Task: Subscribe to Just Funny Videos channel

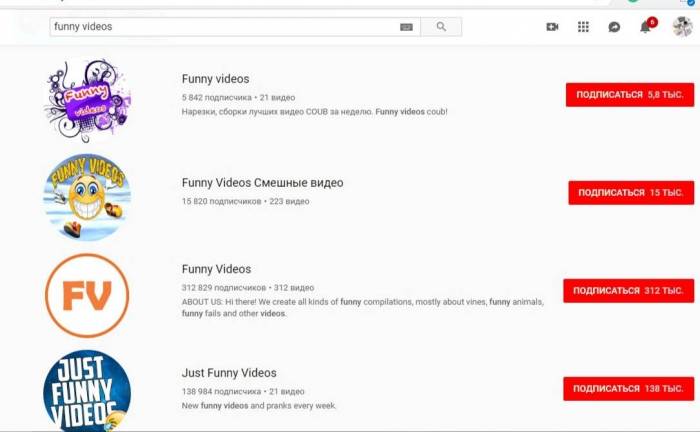Action: (x=628, y=388)
